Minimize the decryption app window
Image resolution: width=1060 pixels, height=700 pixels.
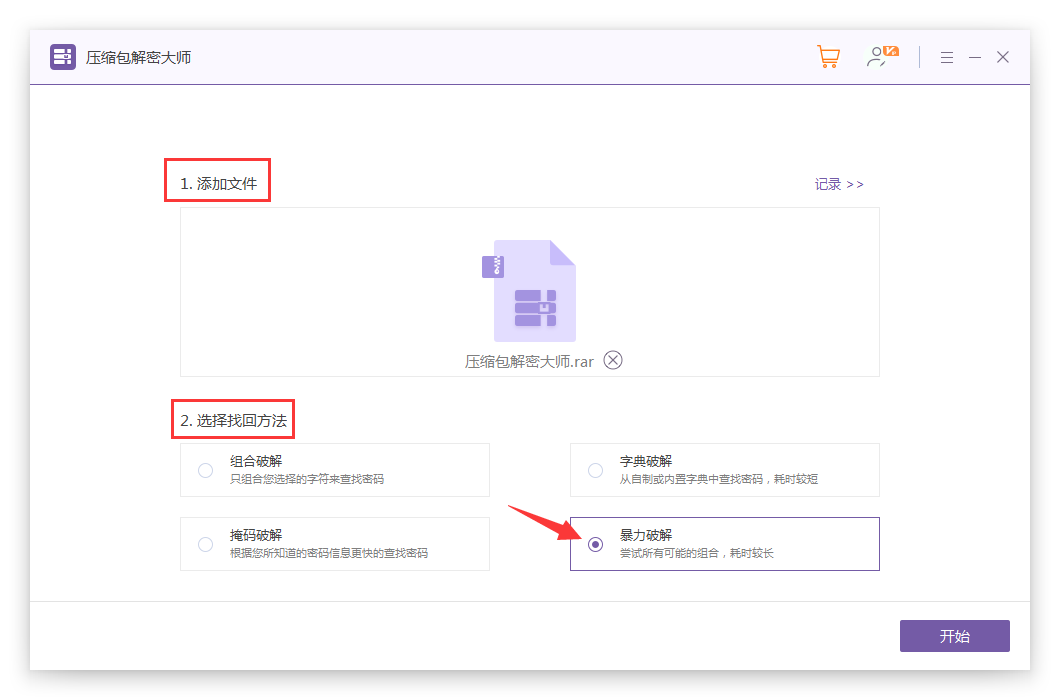coord(975,57)
